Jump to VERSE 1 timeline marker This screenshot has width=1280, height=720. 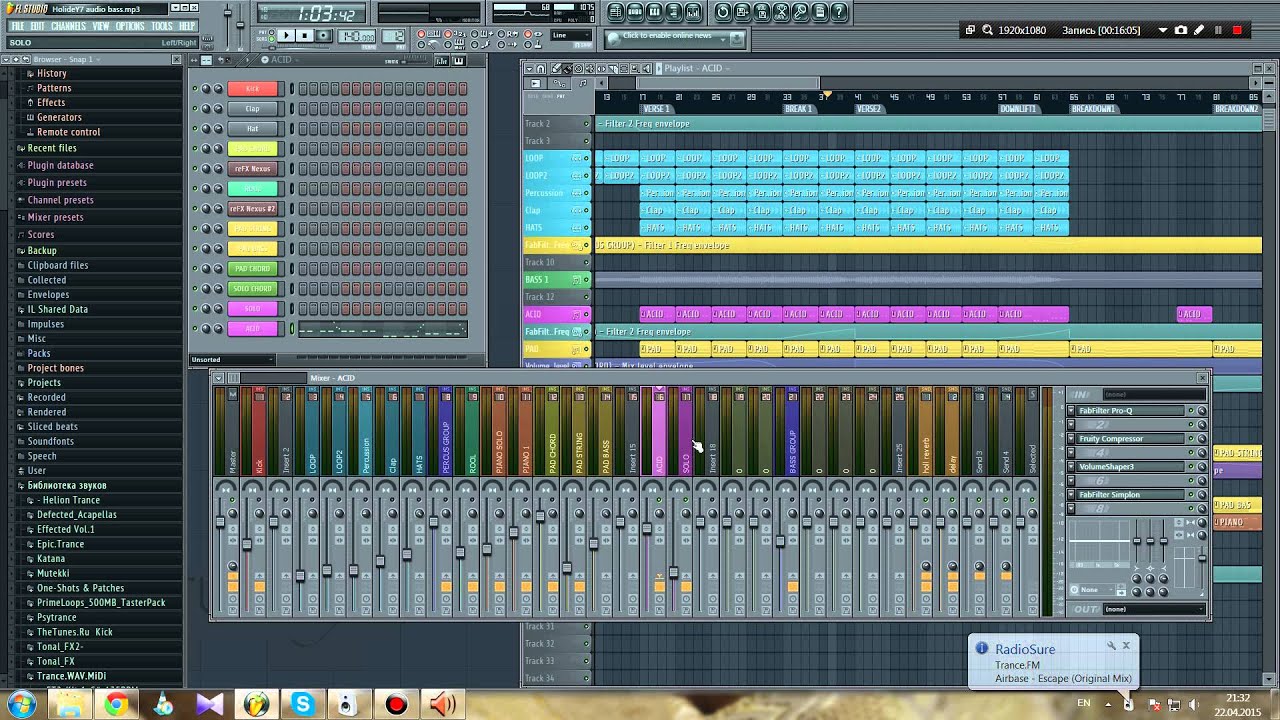(656, 108)
